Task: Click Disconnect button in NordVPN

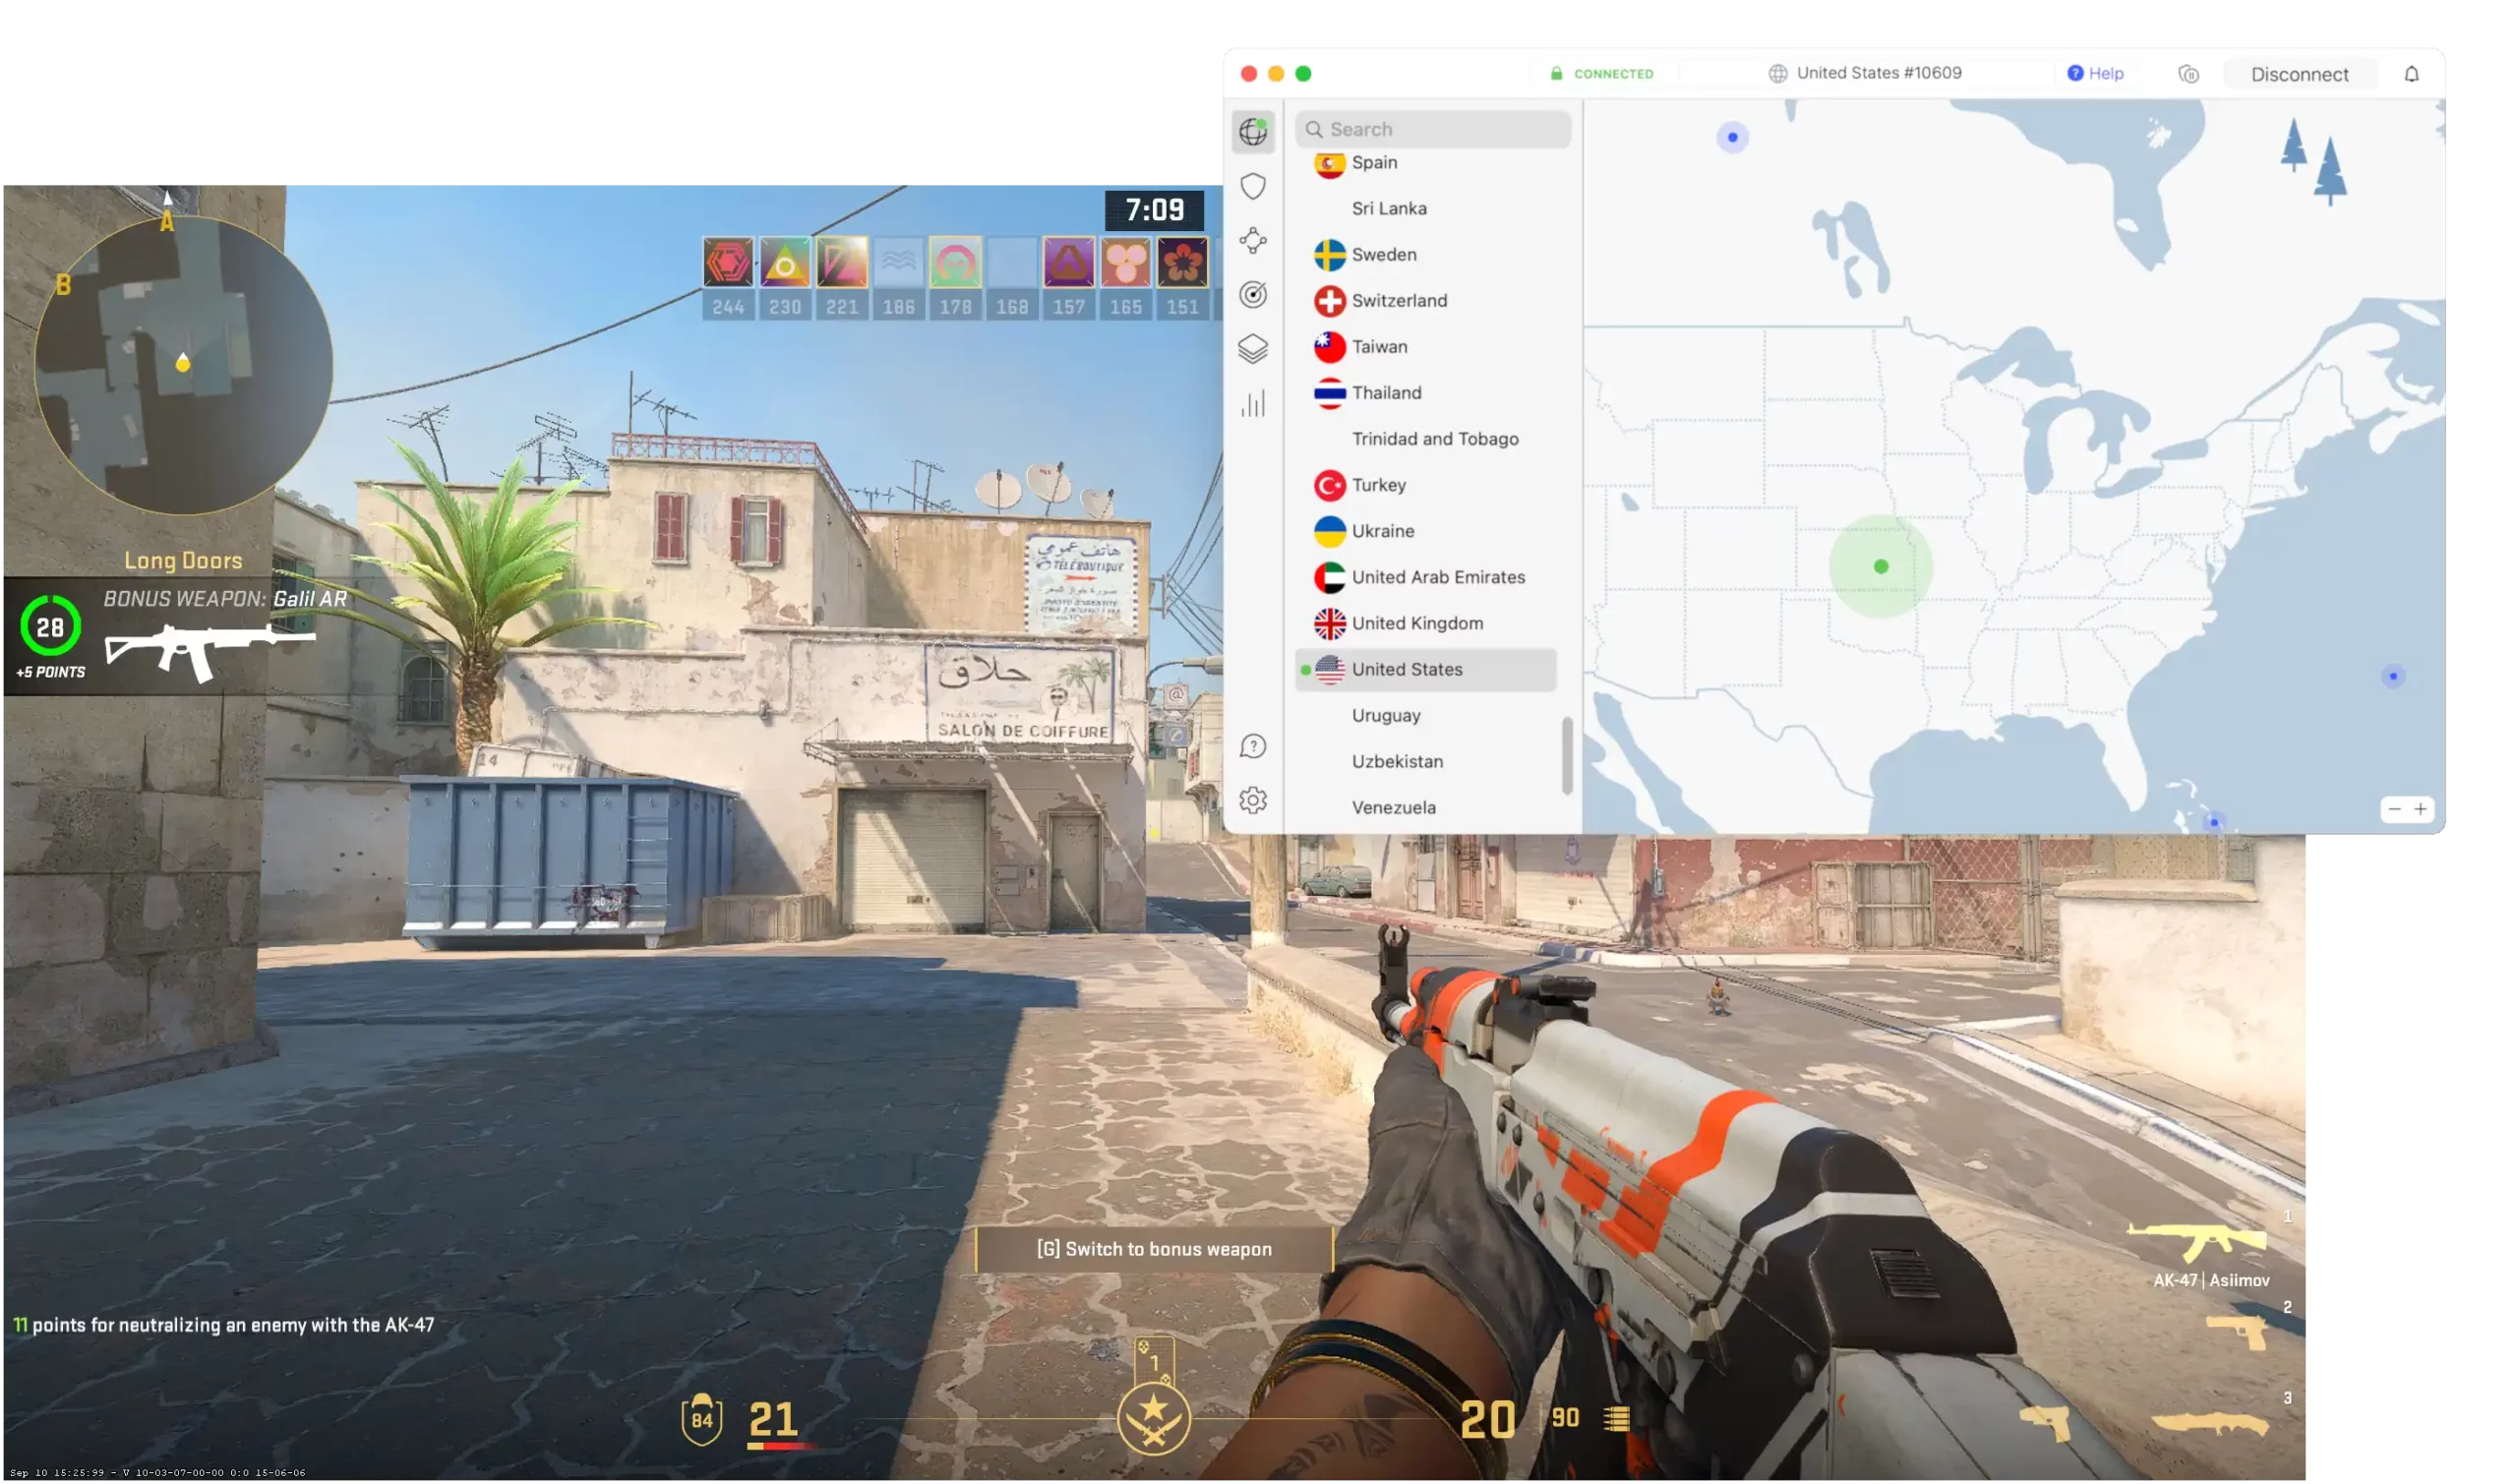Action: pyautogui.click(x=2299, y=73)
